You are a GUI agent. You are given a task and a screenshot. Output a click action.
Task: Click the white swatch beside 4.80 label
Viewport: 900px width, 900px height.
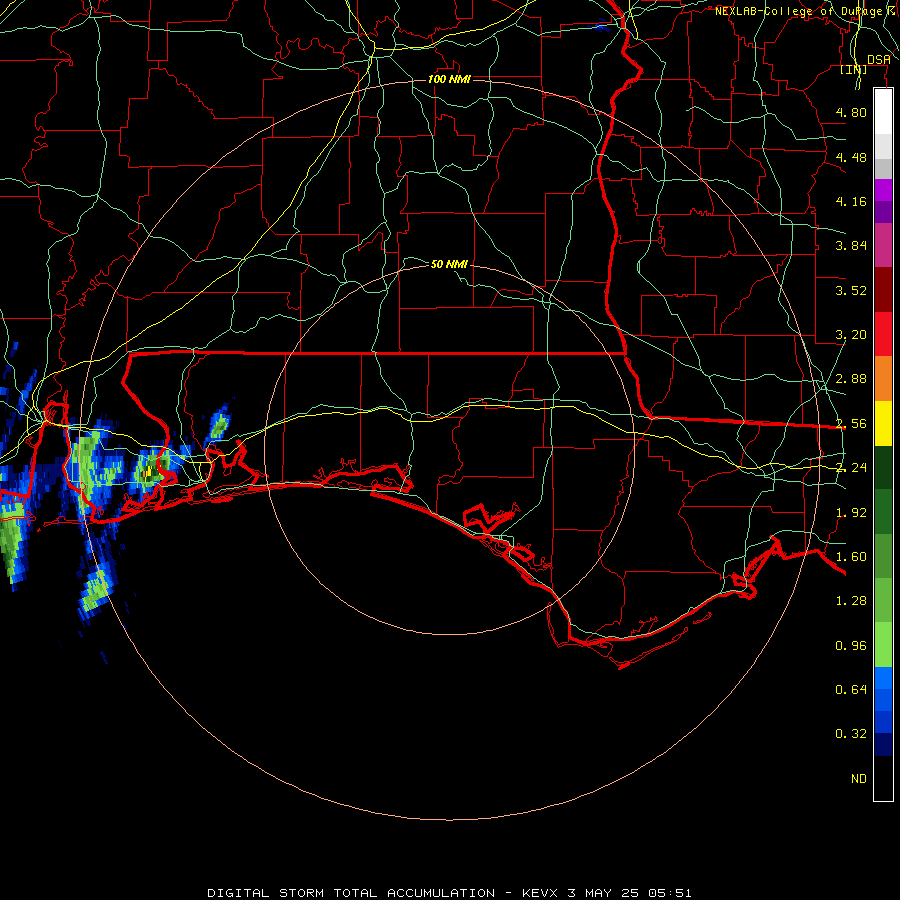click(x=883, y=112)
